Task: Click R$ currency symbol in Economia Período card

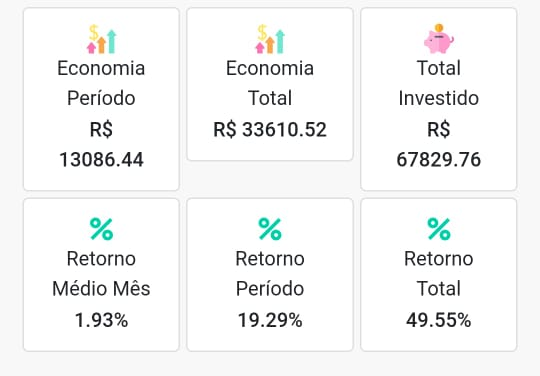Action: pyautogui.click(x=101, y=130)
